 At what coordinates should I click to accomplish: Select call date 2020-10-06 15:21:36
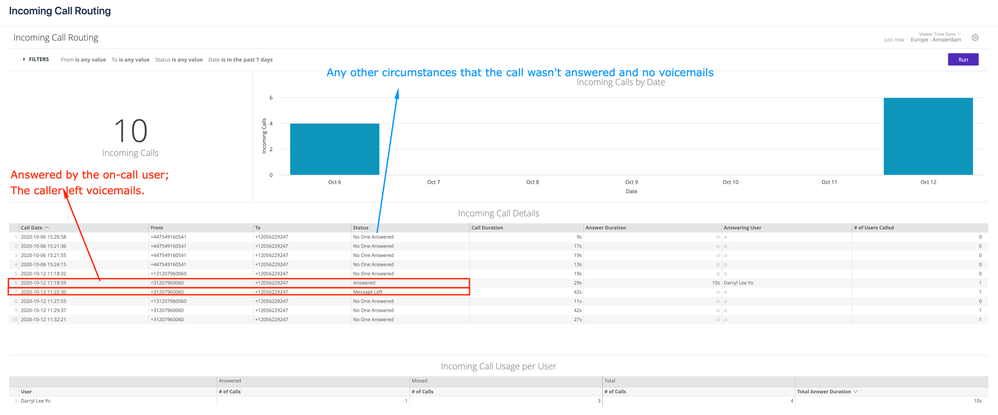coord(44,246)
